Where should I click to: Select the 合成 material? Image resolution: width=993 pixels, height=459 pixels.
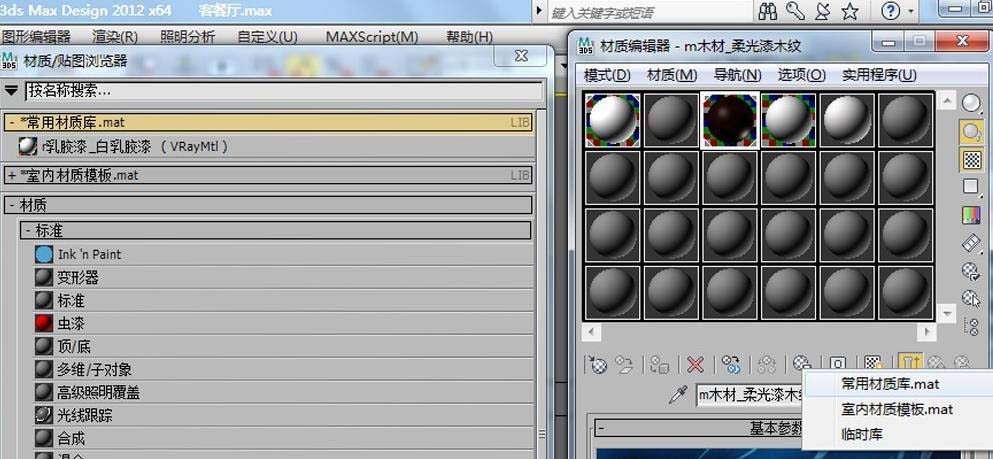pos(284,438)
